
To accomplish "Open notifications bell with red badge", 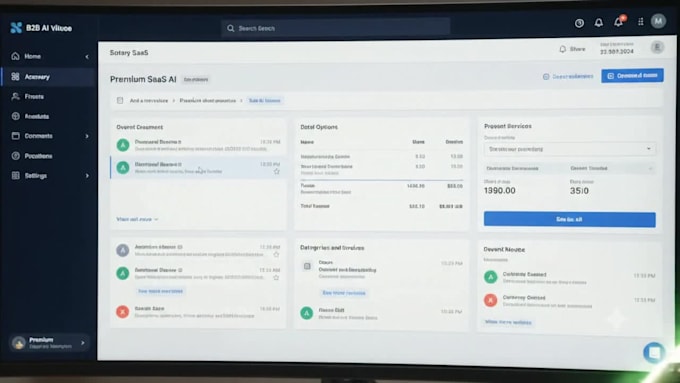I will pos(619,22).
